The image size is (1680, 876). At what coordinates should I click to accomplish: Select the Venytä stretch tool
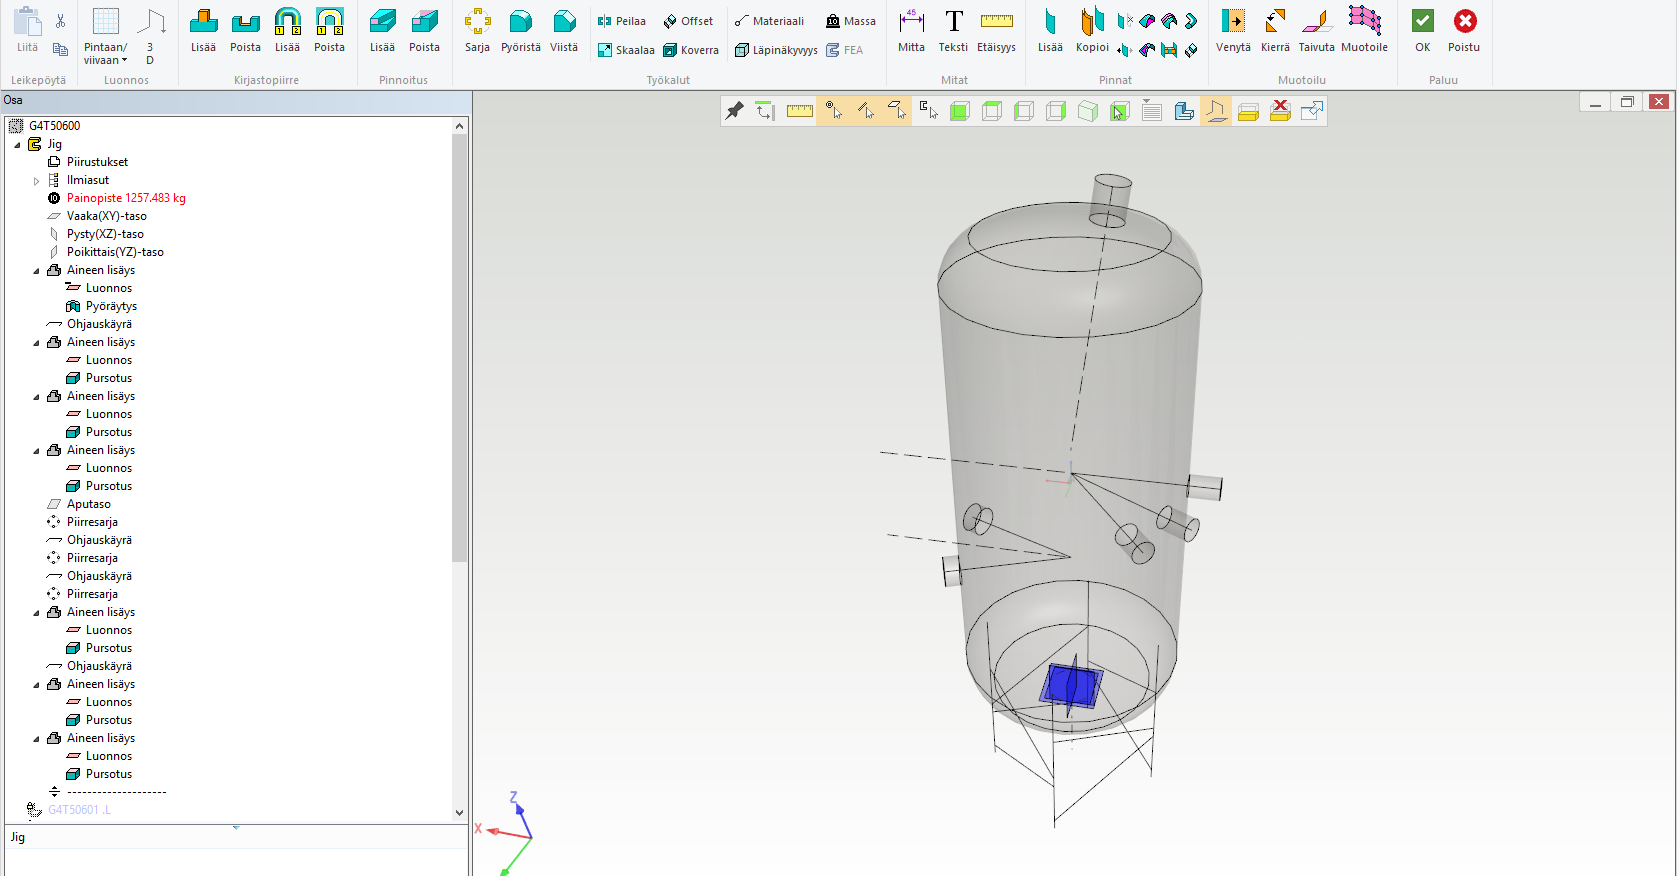1233,31
